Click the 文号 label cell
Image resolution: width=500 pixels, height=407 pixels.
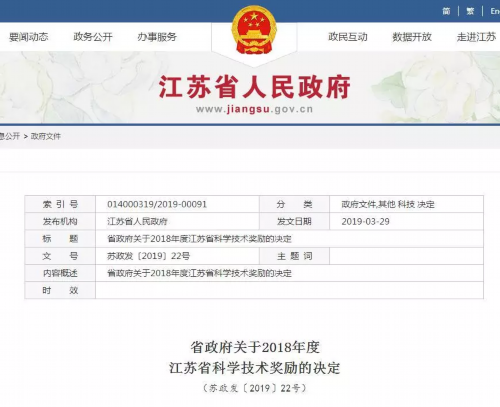[x=60, y=256]
